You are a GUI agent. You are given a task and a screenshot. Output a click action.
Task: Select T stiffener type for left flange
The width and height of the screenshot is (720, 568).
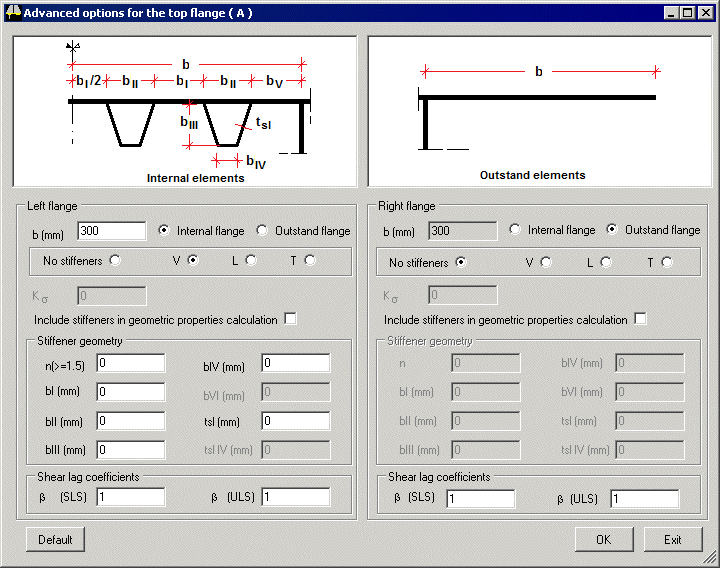[x=310, y=261]
